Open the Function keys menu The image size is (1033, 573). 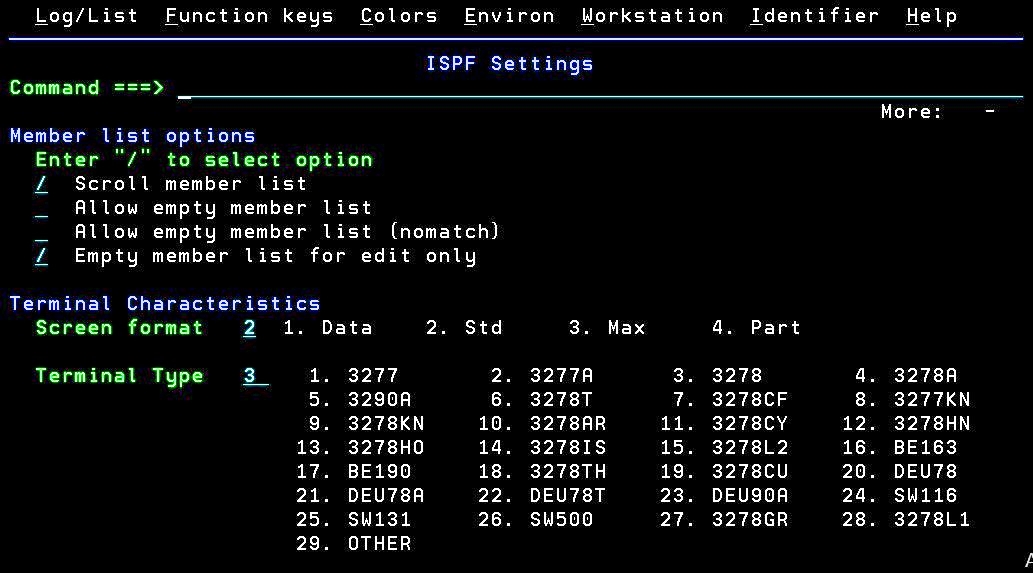(249, 16)
